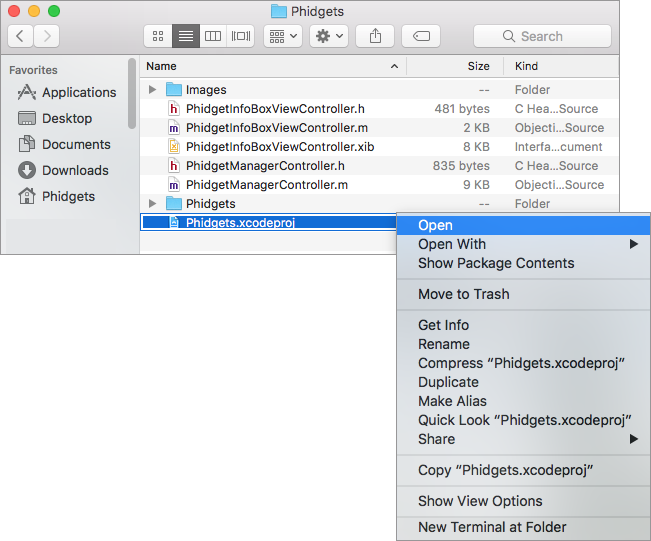Select the Images folder icon
The width and height of the screenshot is (651, 541).
pos(174,89)
